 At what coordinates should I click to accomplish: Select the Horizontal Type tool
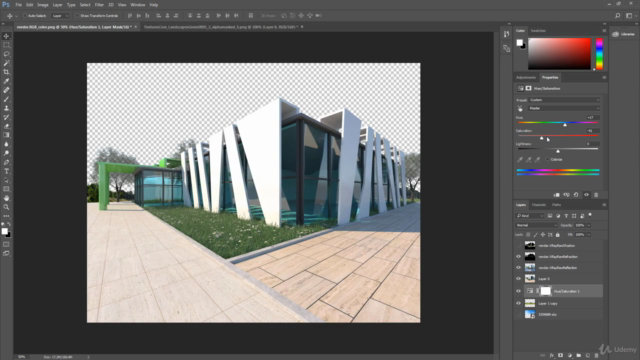pos(6,171)
